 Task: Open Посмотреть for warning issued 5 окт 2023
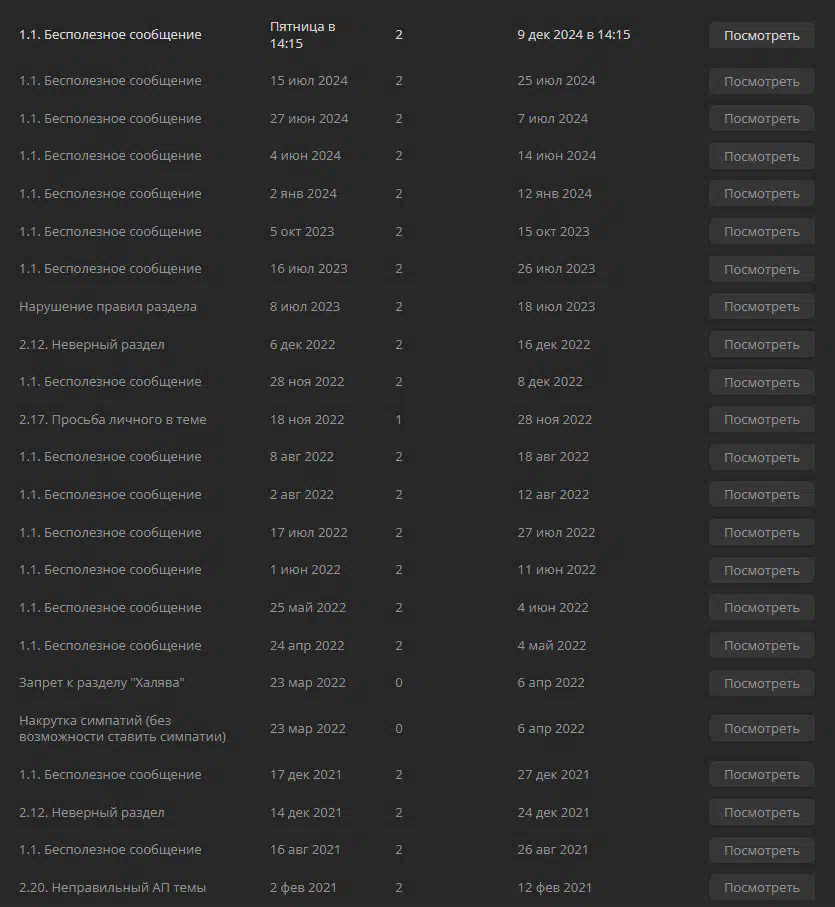[762, 231]
